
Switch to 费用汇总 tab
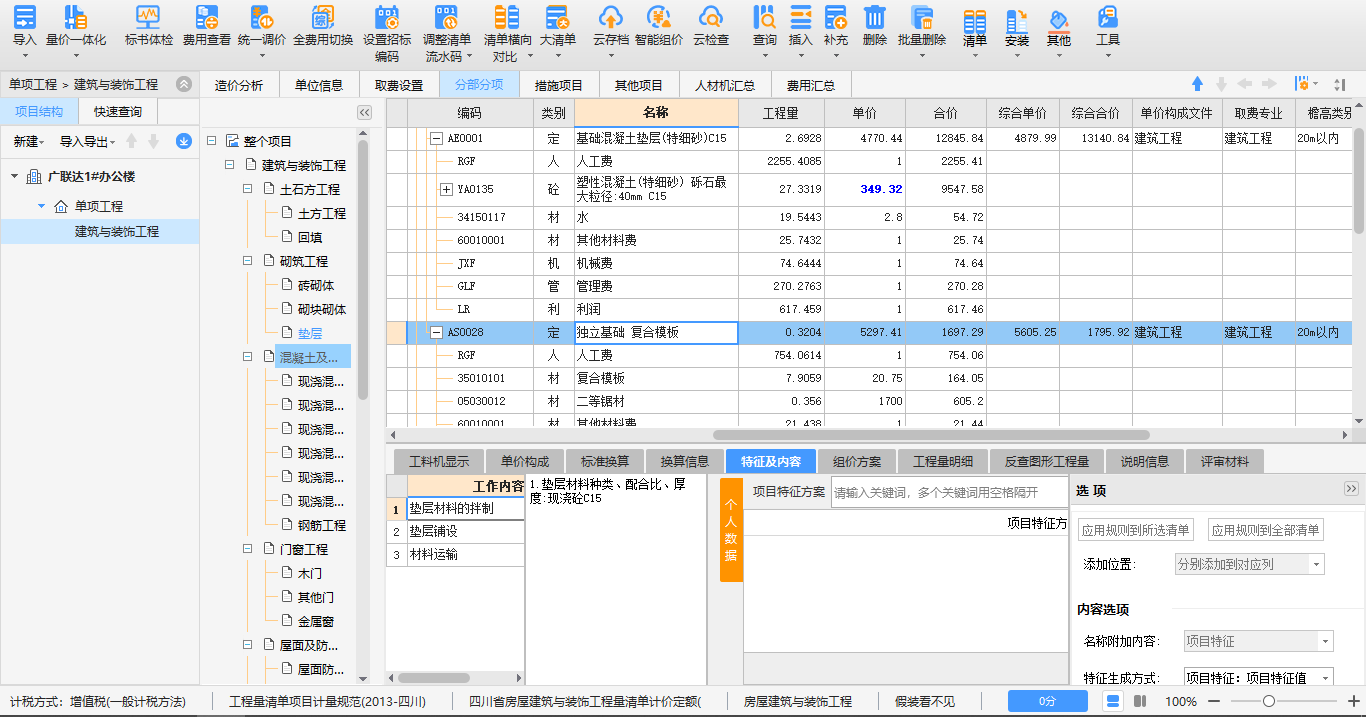(x=811, y=85)
